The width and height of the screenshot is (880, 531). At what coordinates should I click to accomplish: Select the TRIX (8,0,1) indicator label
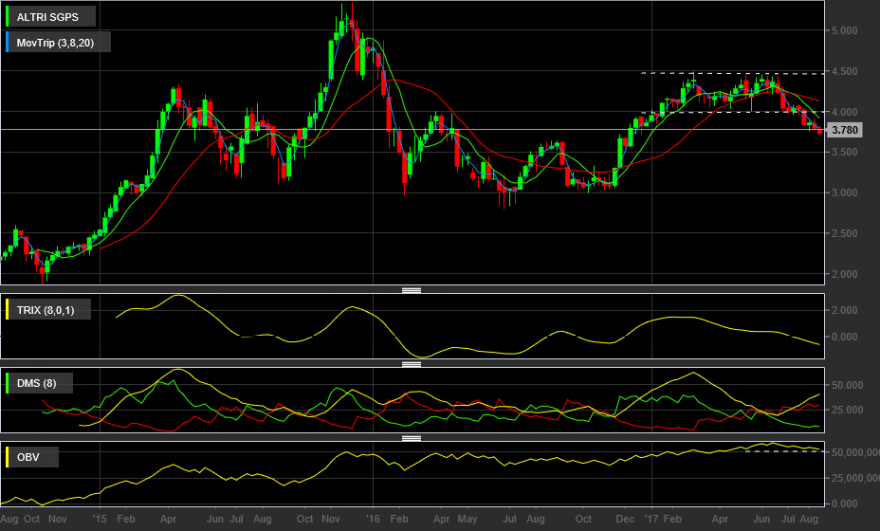[x=45, y=310]
